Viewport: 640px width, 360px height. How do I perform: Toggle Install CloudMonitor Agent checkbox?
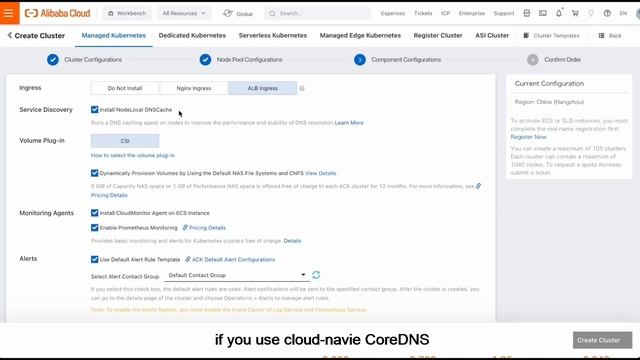click(x=94, y=213)
